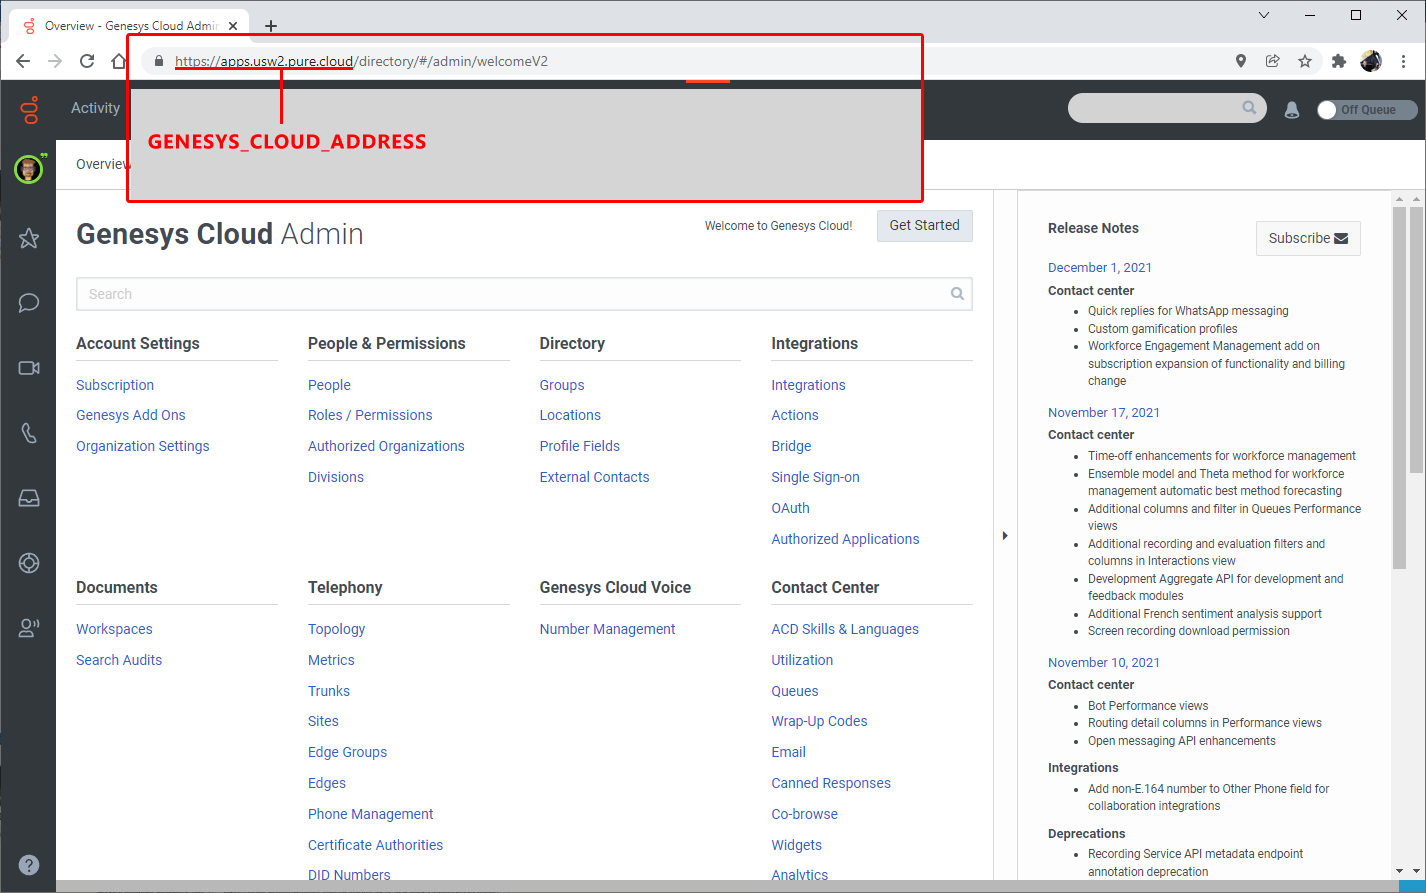Viewport: 1426px width, 893px height.
Task: Open Authorized Applications
Action: tap(845, 539)
